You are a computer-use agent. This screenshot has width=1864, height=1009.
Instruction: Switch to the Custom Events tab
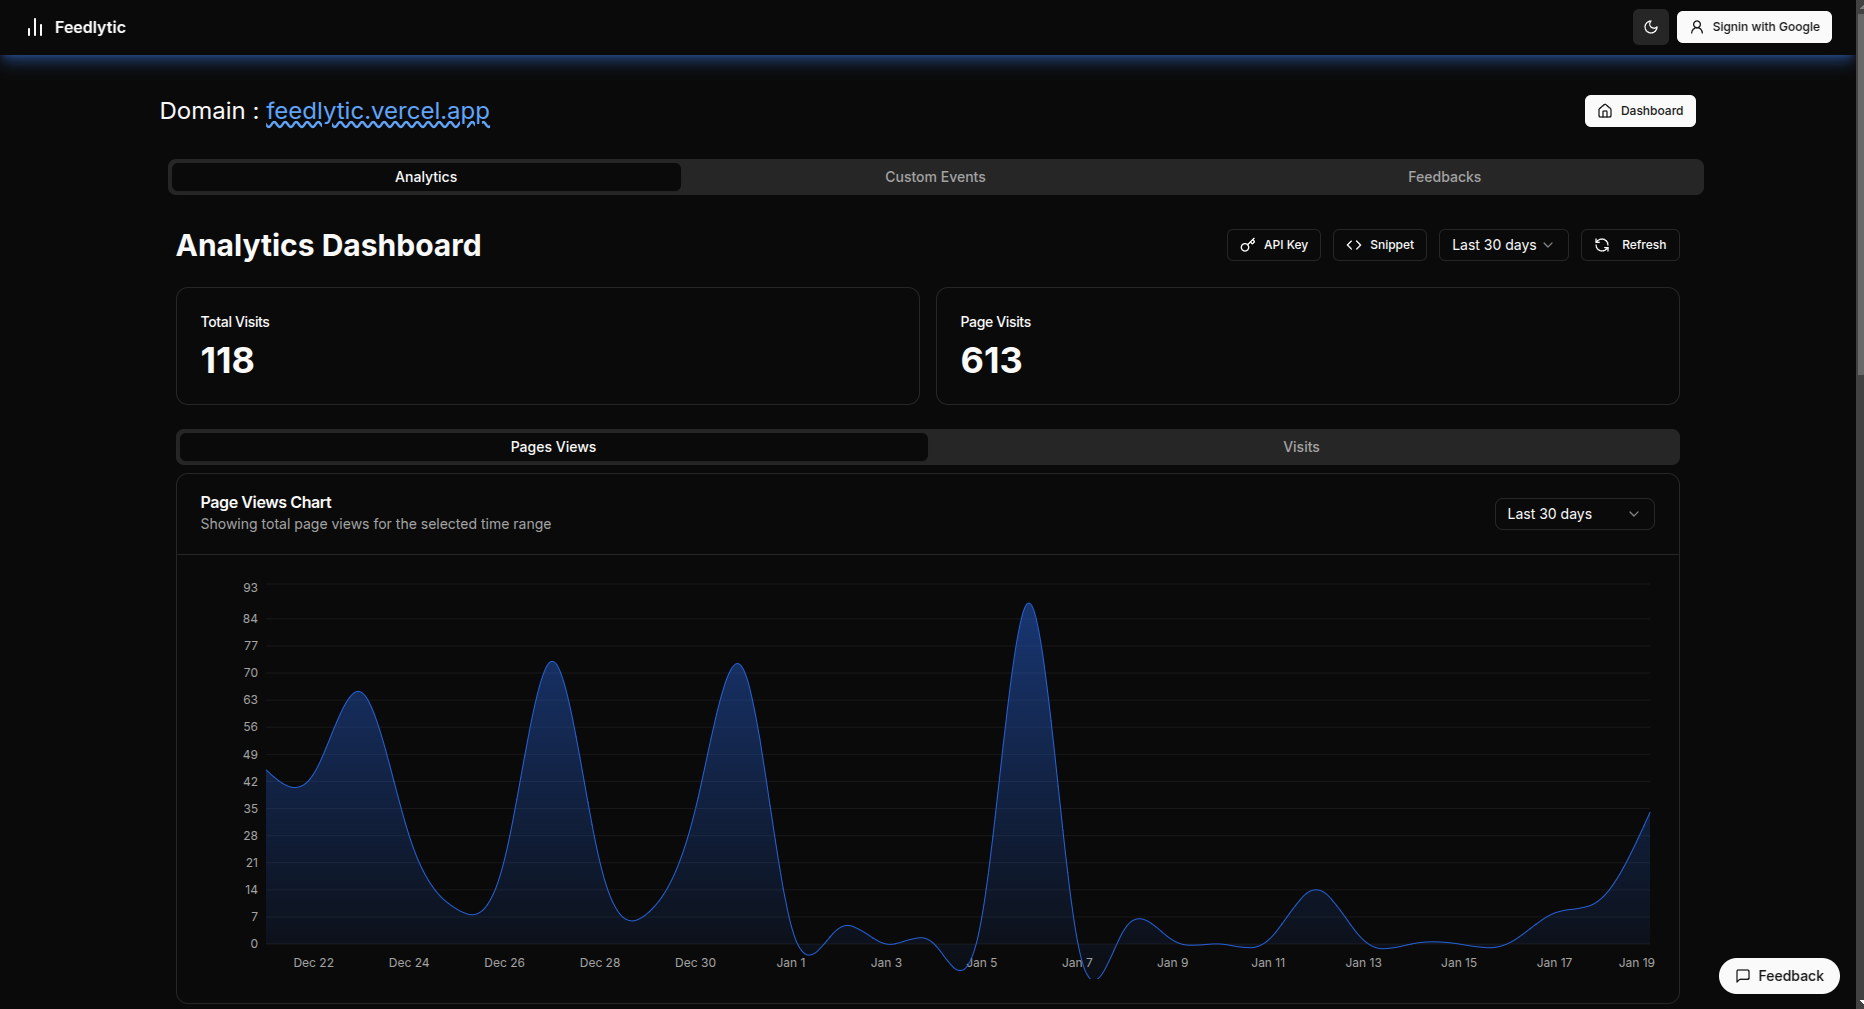point(935,177)
